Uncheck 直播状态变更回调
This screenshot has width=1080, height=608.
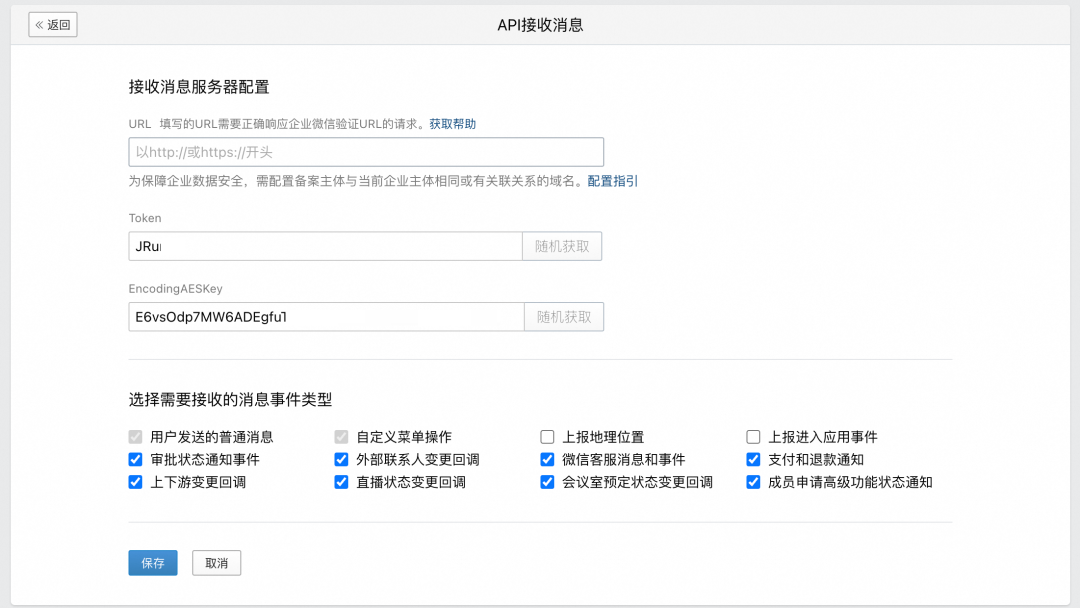[342, 482]
